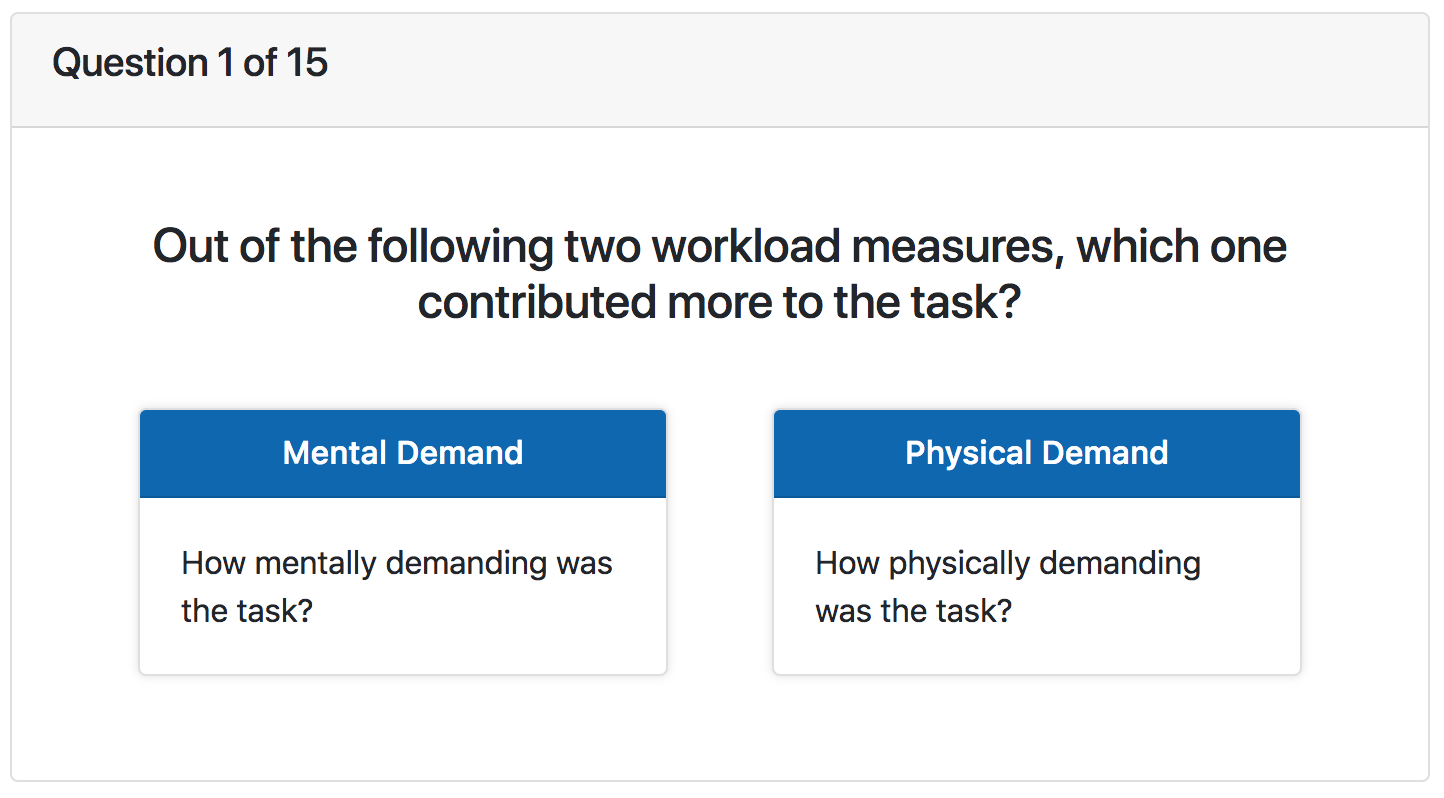
Task: Click the "Question 1 of 15" heading
Action: pyautogui.click(x=190, y=63)
